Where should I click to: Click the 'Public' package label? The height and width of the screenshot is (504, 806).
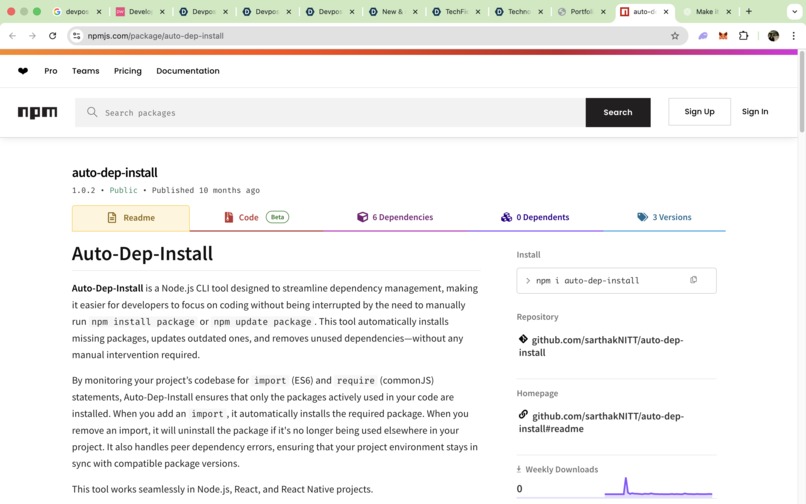(123, 190)
